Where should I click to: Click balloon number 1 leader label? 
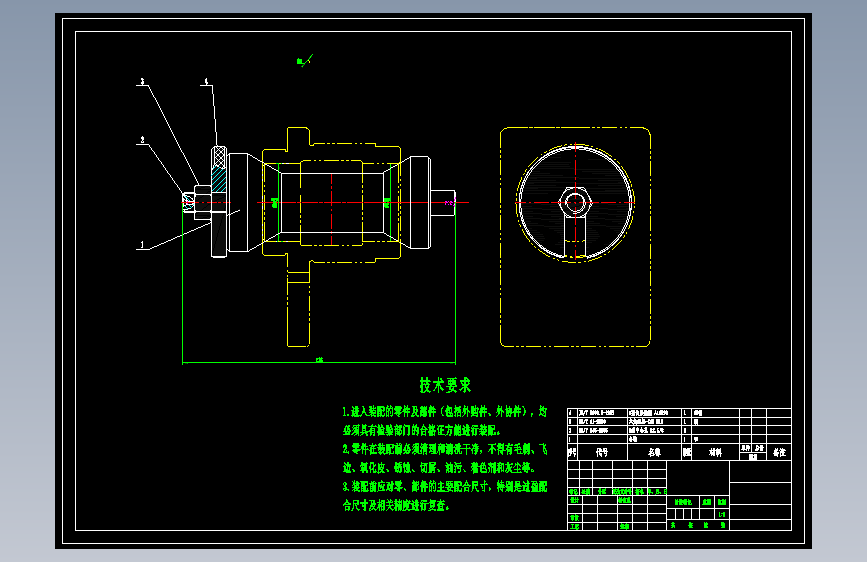click(x=142, y=244)
